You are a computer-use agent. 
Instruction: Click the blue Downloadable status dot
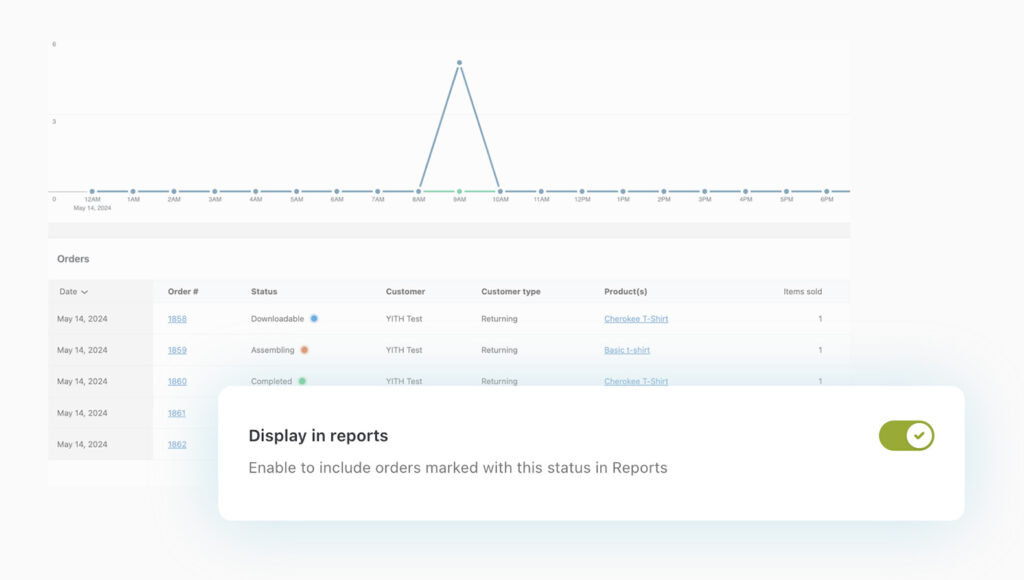314,319
